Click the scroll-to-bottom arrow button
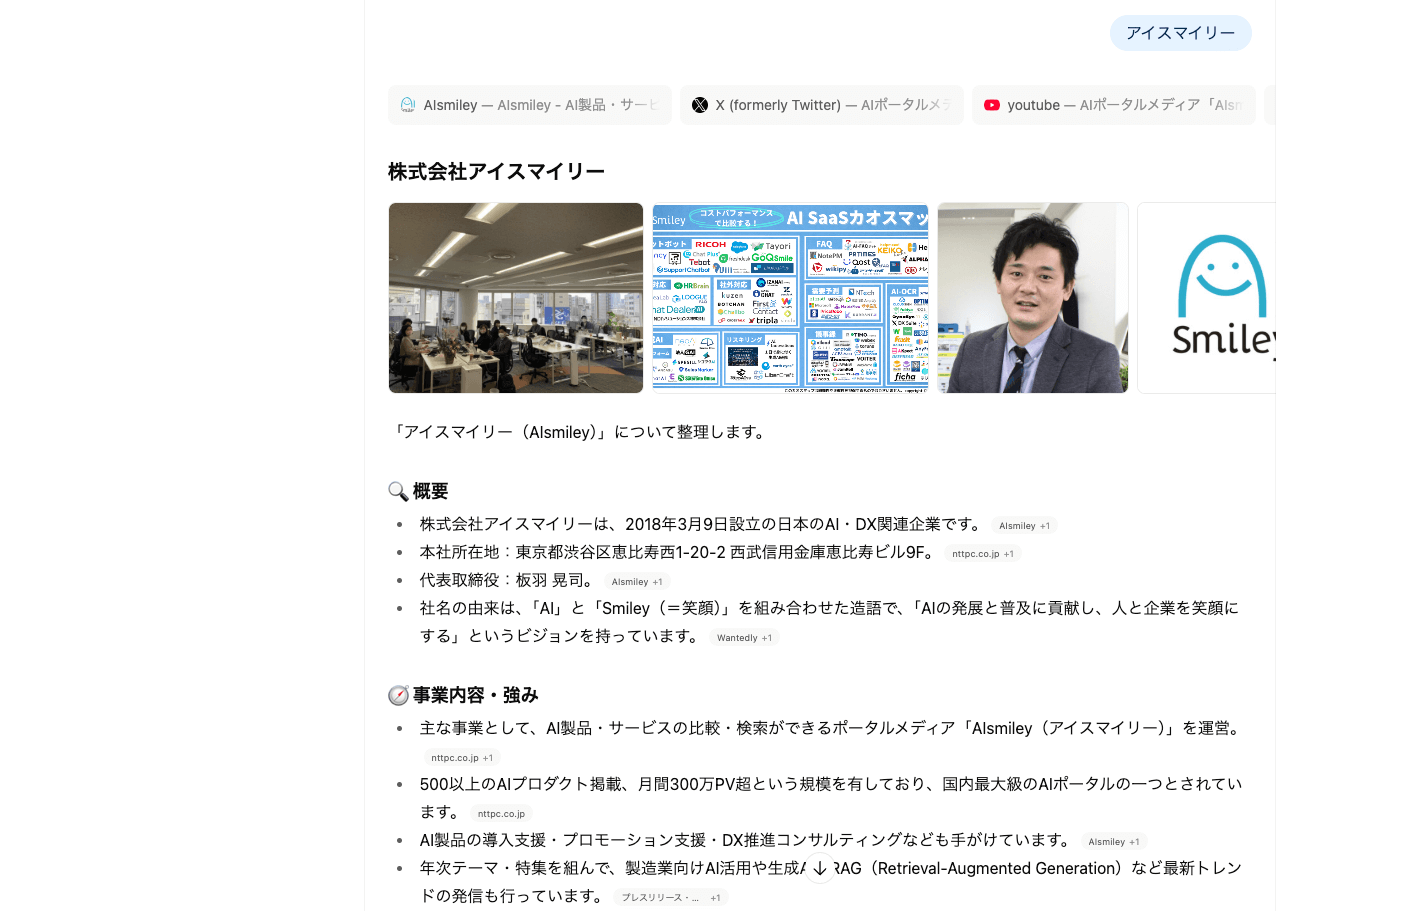This screenshot has height=911, width=1403. pyautogui.click(x=820, y=869)
